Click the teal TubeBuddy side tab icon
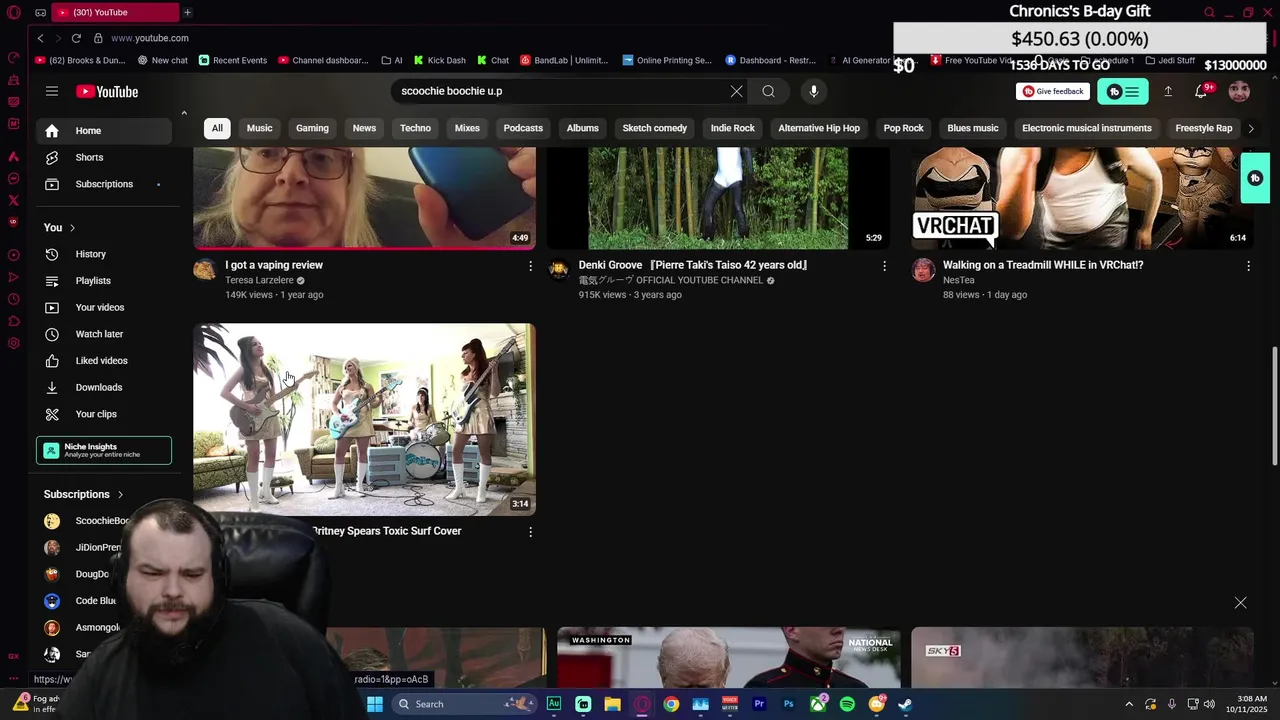The width and height of the screenshot is (1280, 720). pos(1255,178)
